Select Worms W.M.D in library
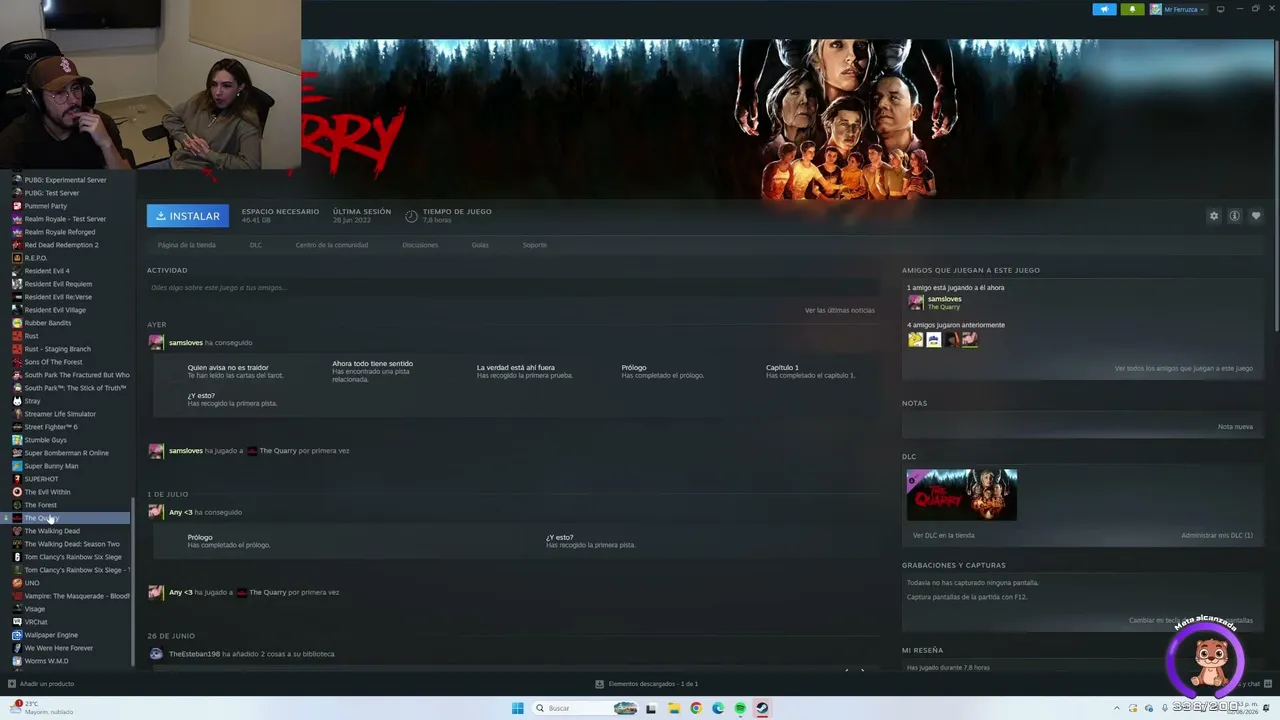Image resolution: width=1280 pixels, height=720 pixels. pos(47,661)
